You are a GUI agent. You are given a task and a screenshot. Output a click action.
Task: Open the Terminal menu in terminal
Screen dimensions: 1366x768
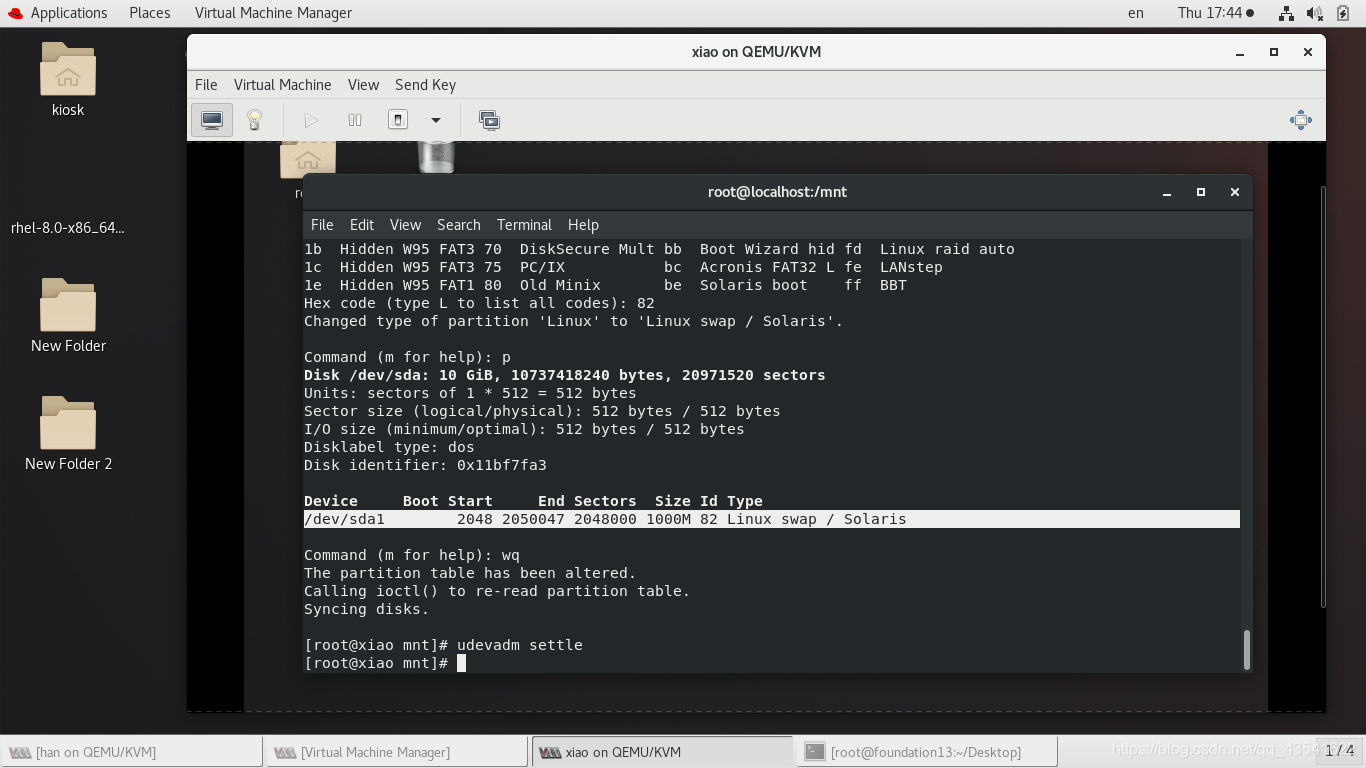pyautogui.click(x=524, y=225)
